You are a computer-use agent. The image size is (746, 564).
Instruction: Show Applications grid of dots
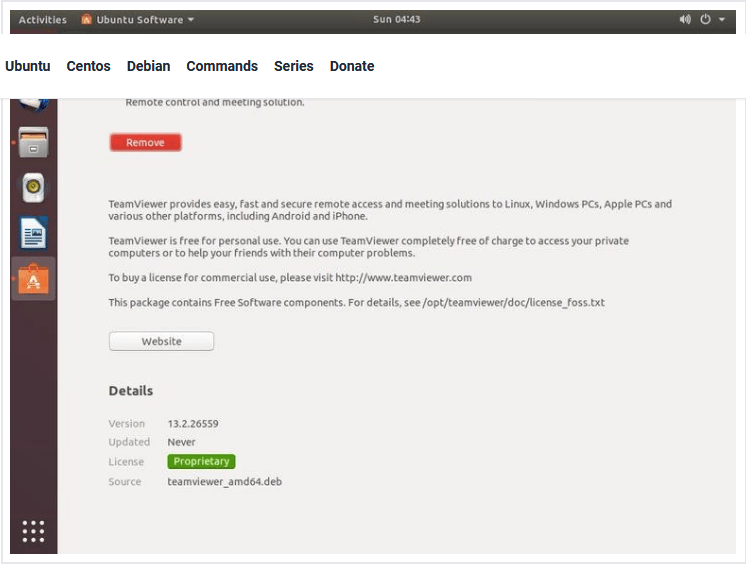coord(33,531)
